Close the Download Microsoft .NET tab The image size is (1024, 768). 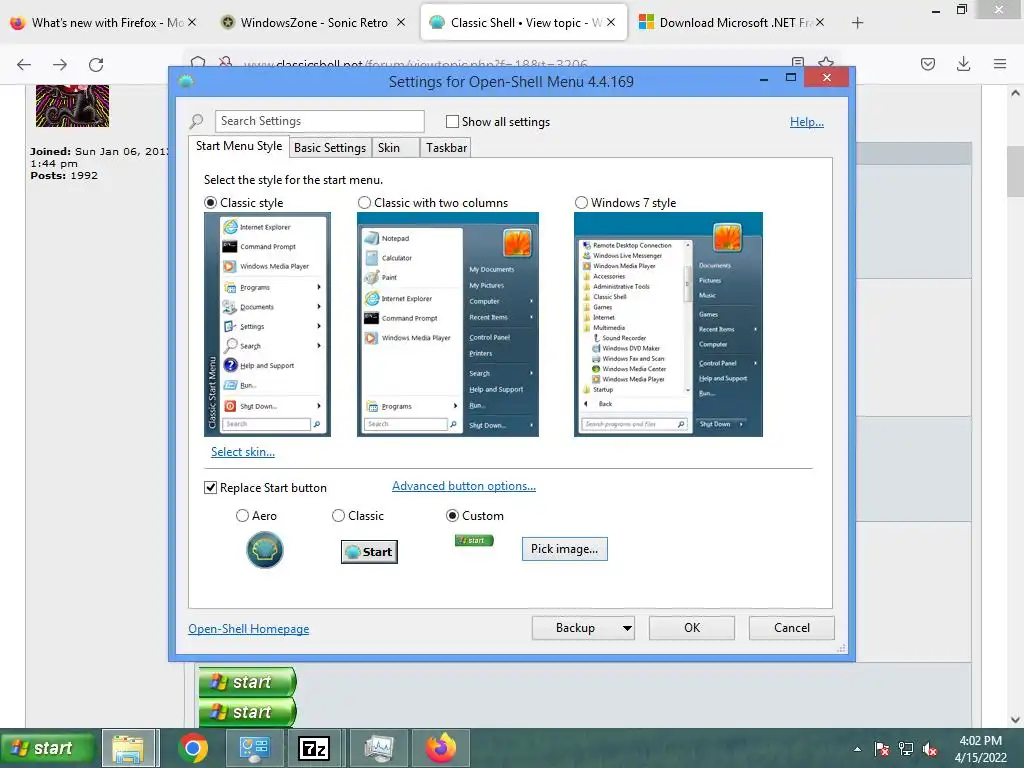(x=820, y=22)
